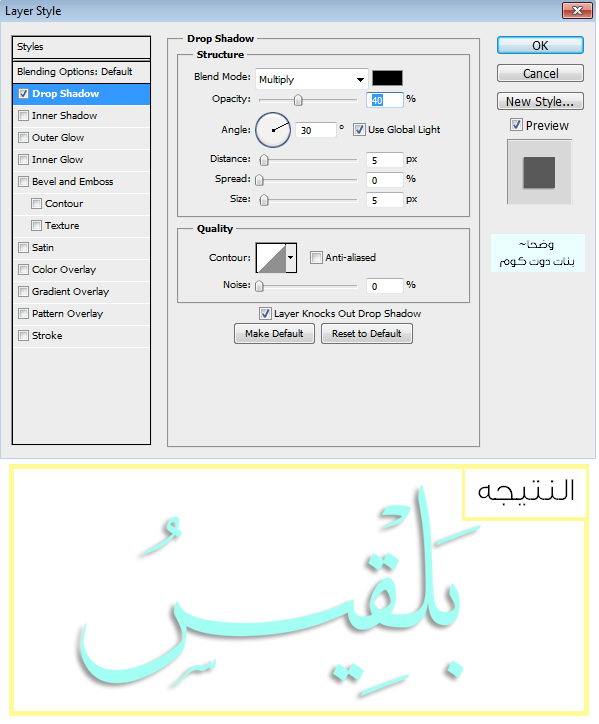This screenshot has height=724, width=599.
Task: Open the Contour curve thumbnail picker
Action: pos(271,258)
